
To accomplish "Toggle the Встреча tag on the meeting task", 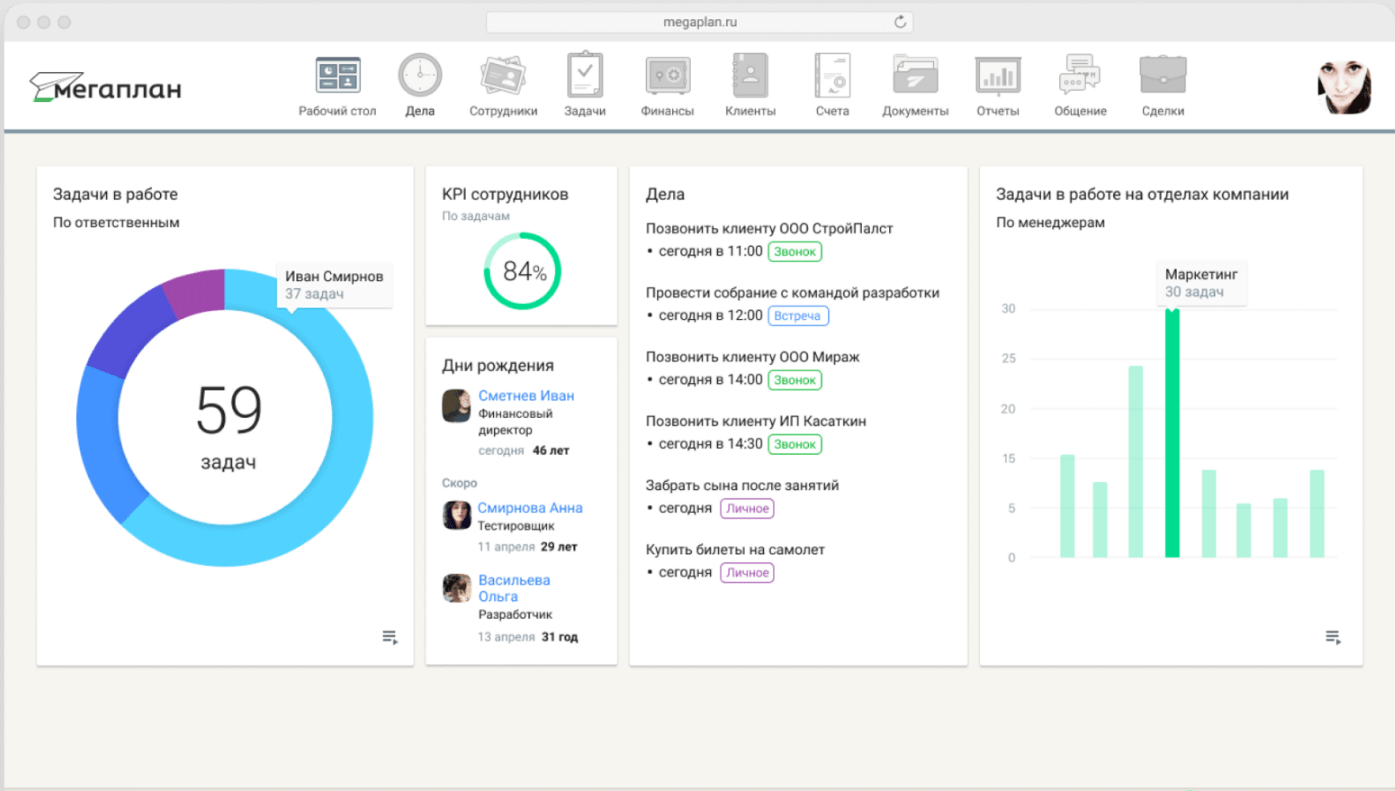I will (x=798, y=315).
